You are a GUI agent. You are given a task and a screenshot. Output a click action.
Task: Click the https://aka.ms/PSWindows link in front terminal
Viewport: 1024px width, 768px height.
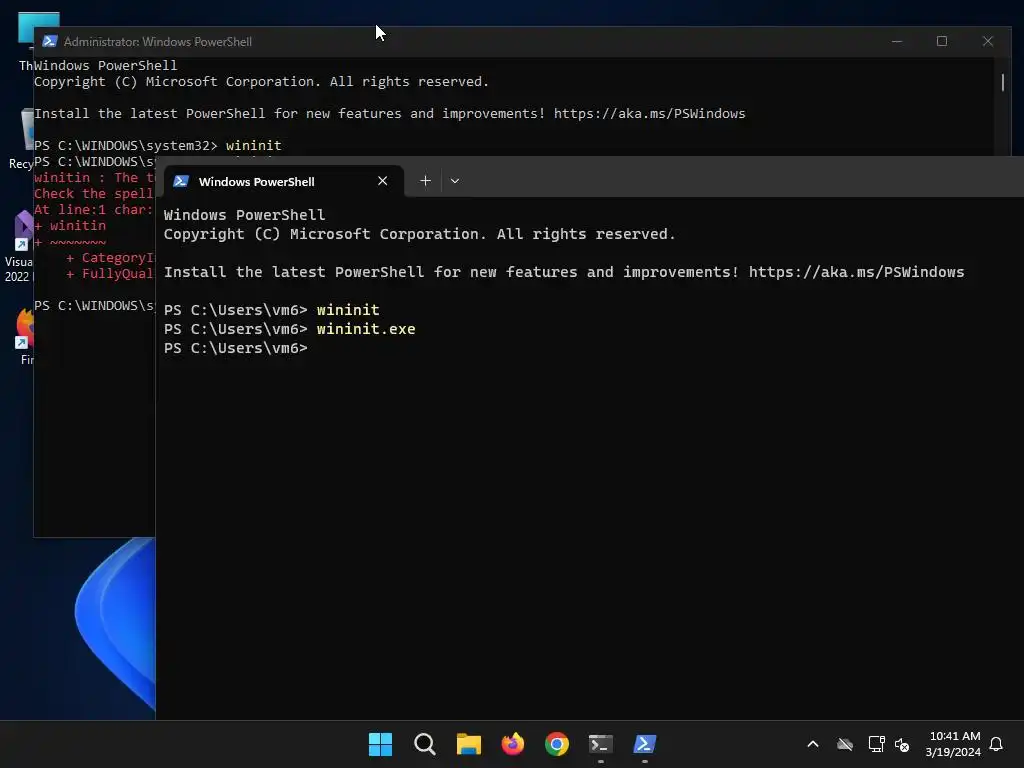pyautogui.click(x=856, y=272)
